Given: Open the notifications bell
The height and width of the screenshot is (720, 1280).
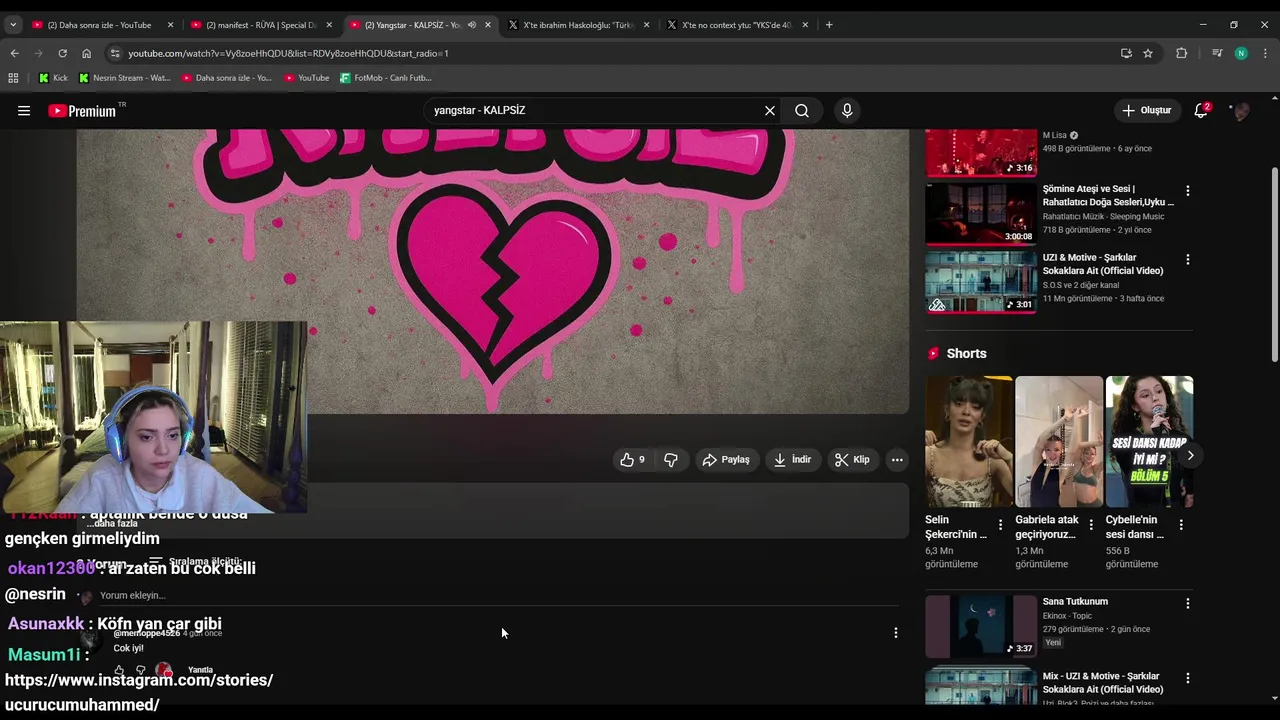Looking at the screenshot, I should click(1201, 111).
